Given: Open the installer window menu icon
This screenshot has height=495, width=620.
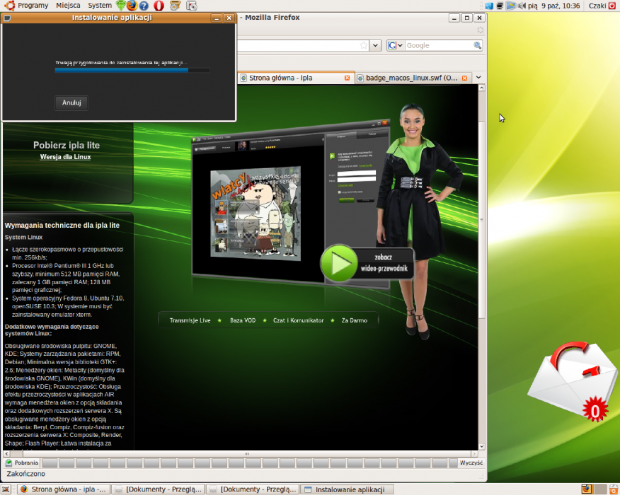Looking at the screenshot, I should (7, 18).
